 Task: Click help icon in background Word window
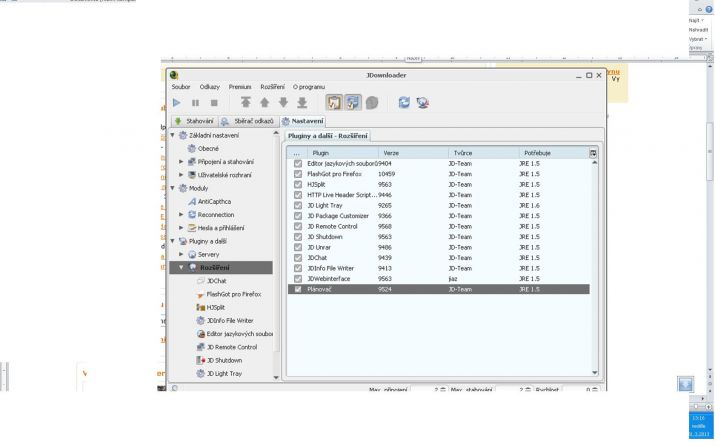(x=709, y=9)
